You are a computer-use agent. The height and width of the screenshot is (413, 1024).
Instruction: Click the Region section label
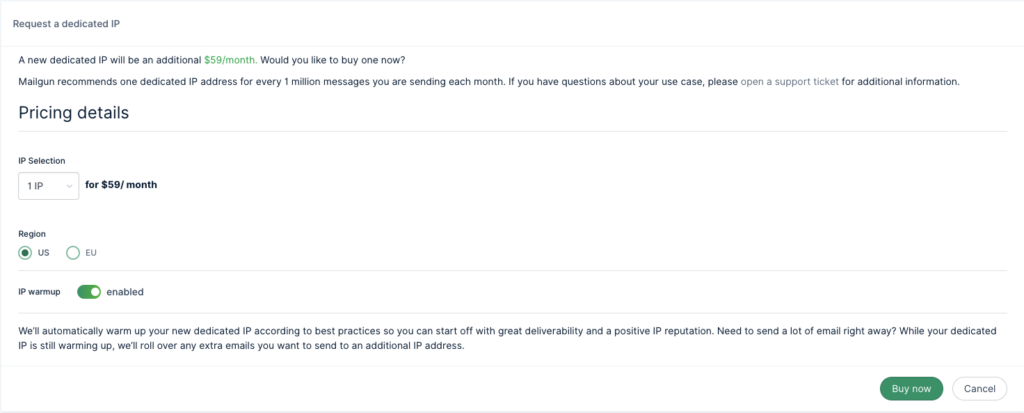[x=32, y=234]
